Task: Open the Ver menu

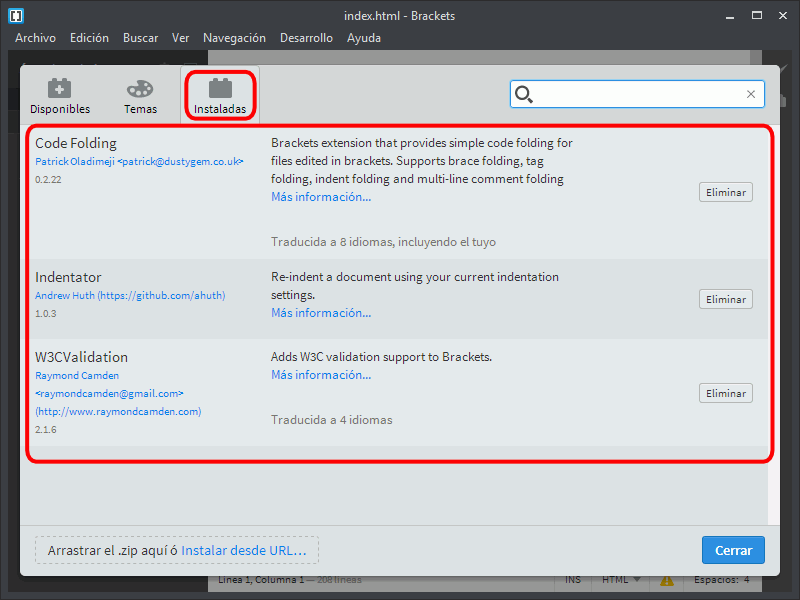Action: pyautogui.click(x=181, y=38)
